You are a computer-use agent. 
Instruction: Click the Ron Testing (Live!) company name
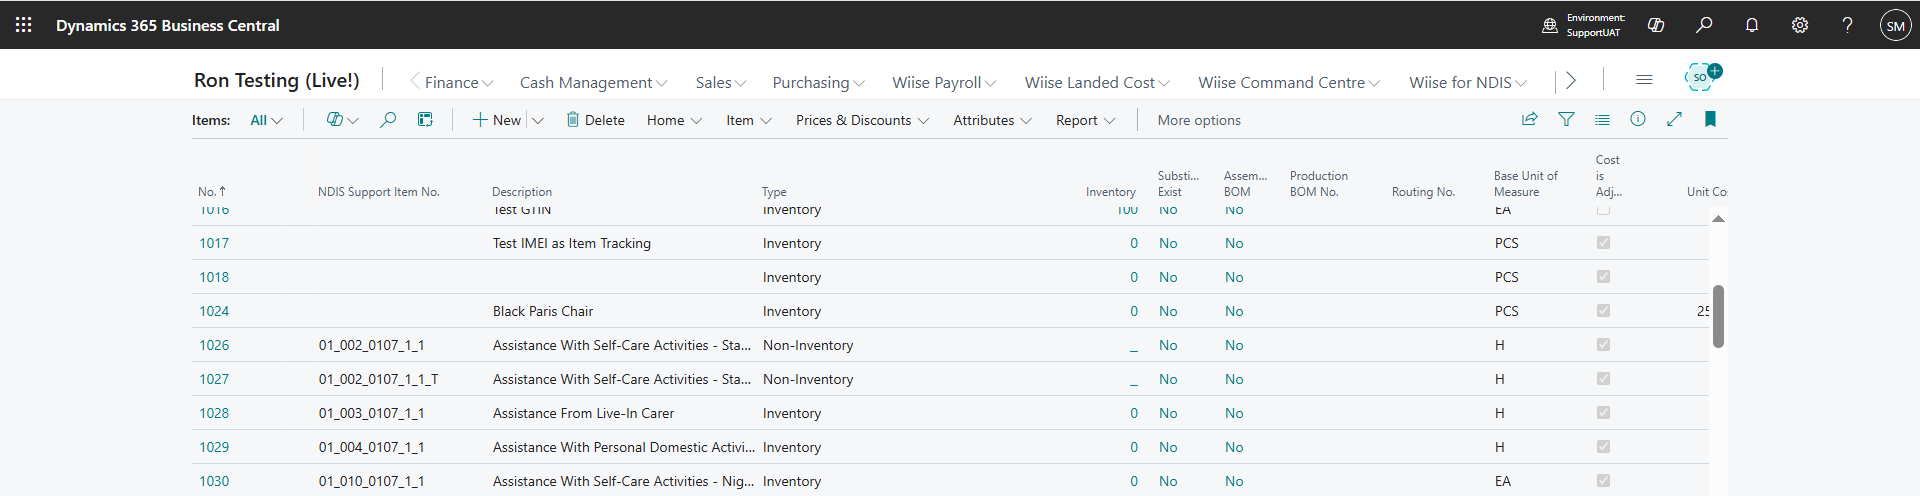(276, 80)
